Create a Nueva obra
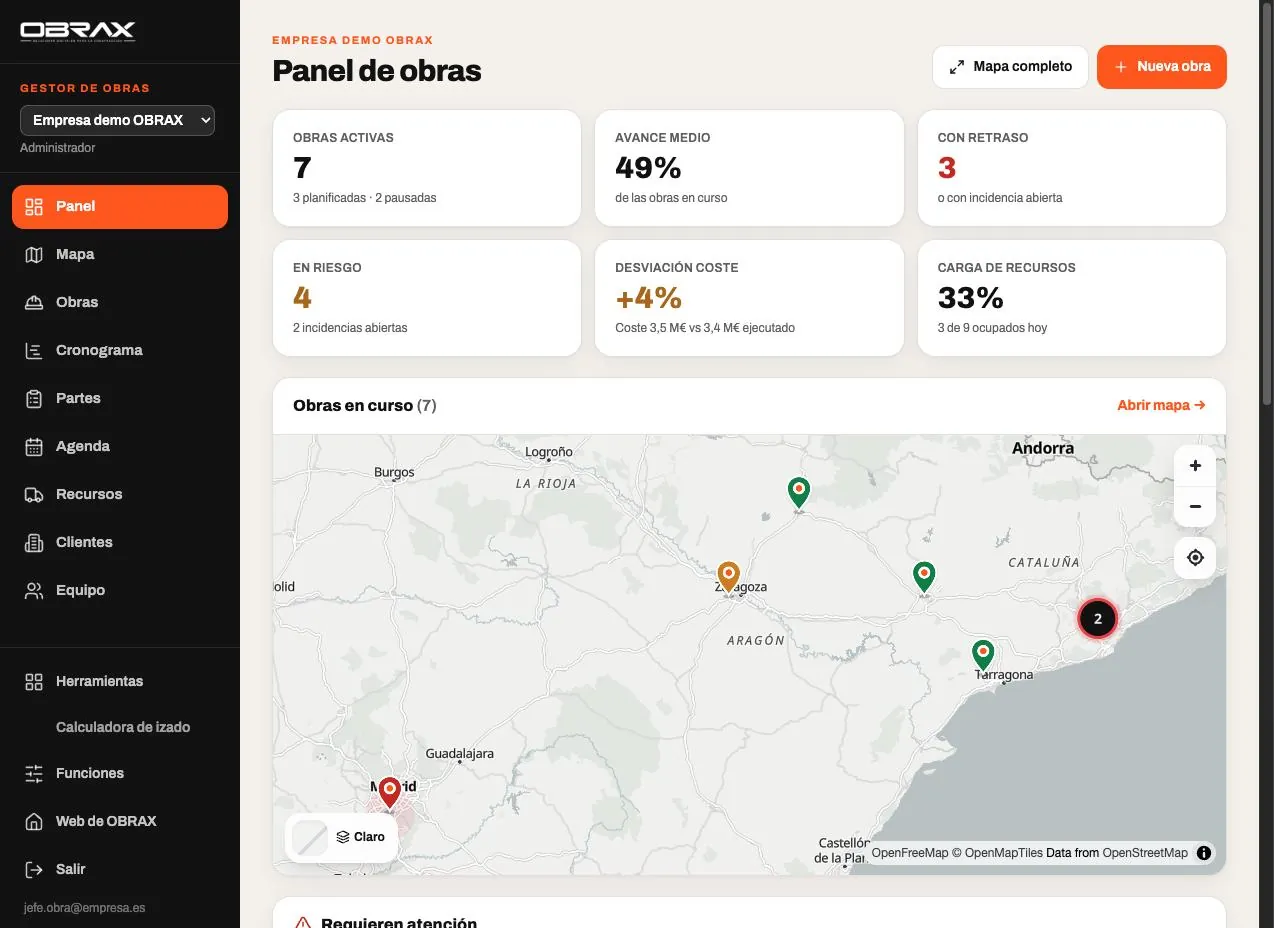Viewport: 1274px width, 928px height. [x=1162, y=67]
